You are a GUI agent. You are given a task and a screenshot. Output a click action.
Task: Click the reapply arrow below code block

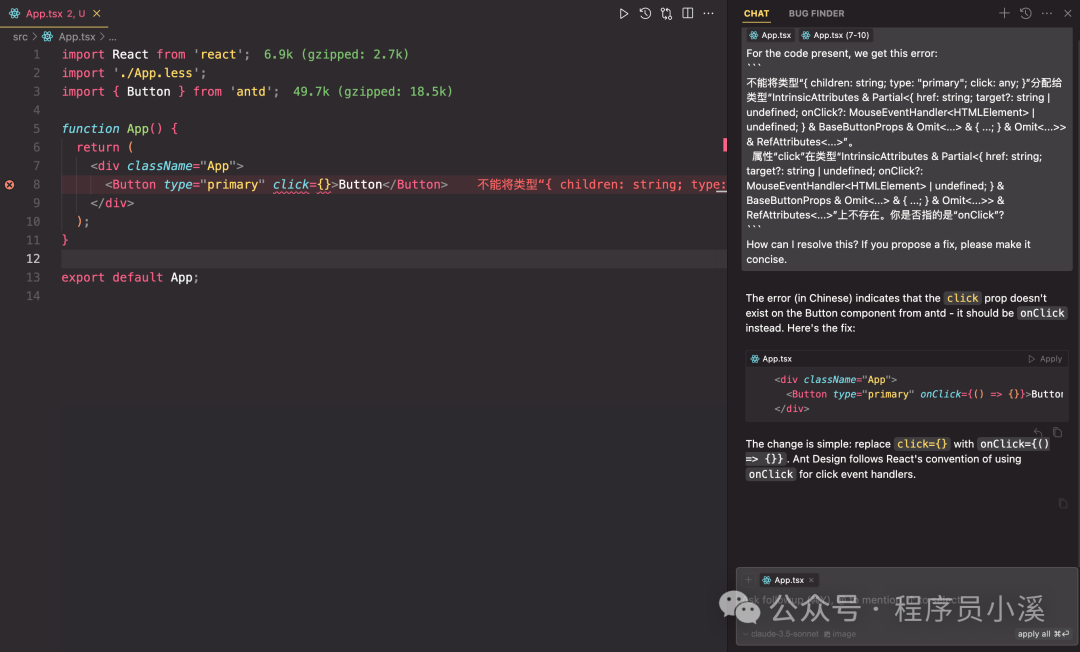[x=1038, y=432]
